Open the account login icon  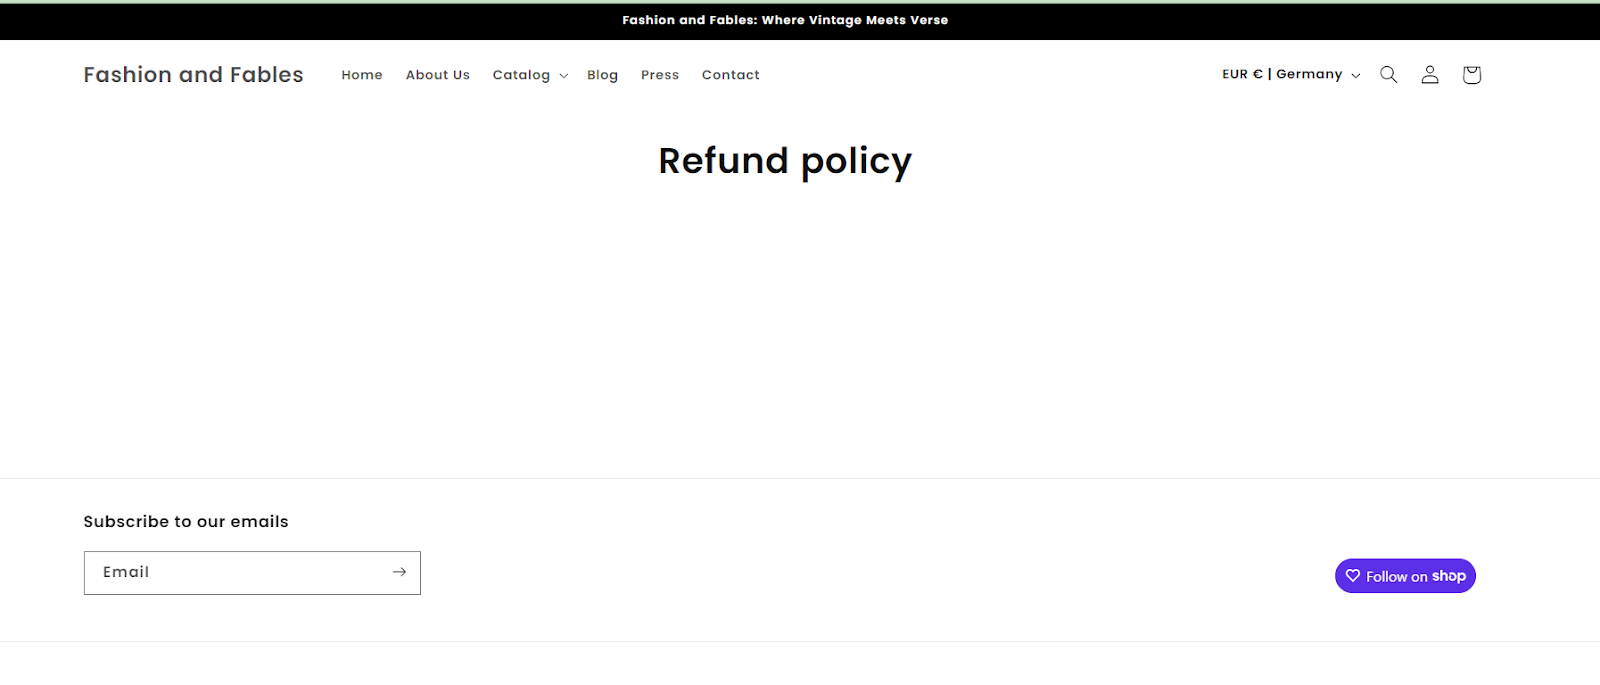click(1430, 74)
